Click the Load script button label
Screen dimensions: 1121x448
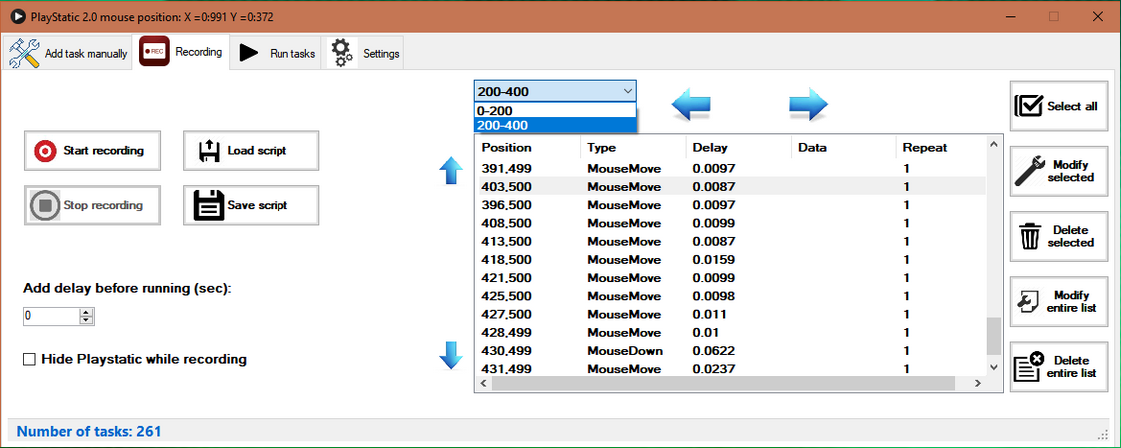pyautogui.click(x=257, y=151)
